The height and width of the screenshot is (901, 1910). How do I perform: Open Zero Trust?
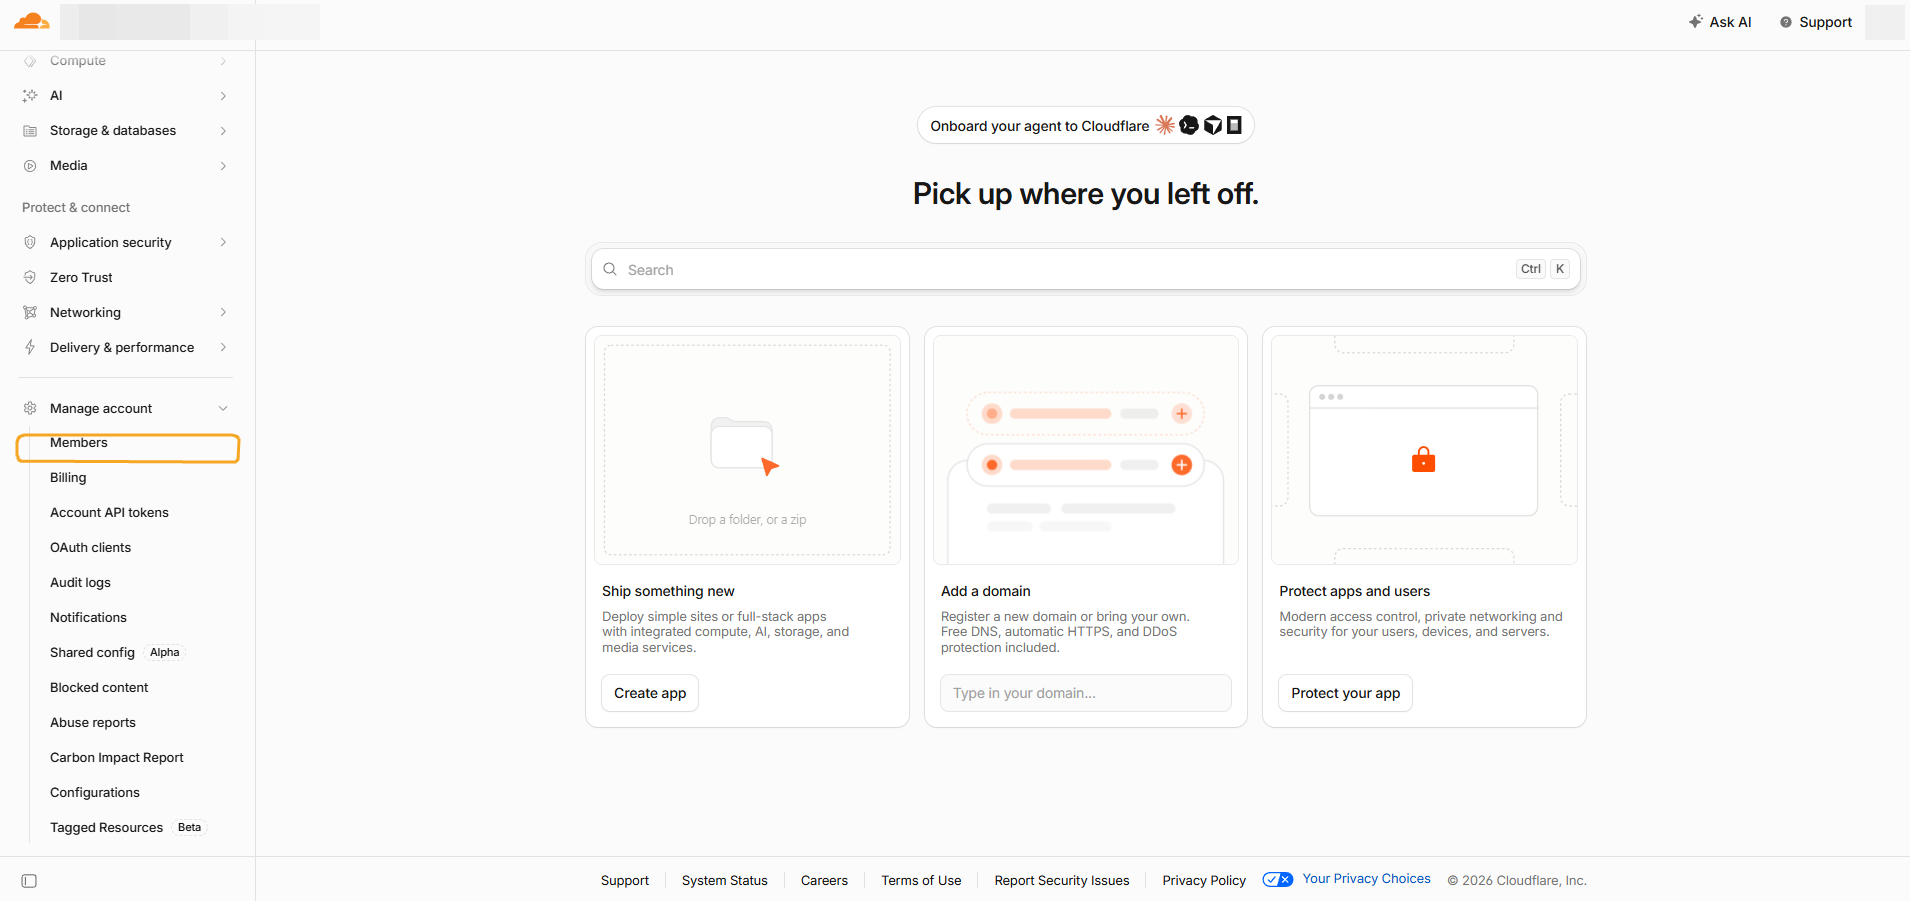pos(81,277)
